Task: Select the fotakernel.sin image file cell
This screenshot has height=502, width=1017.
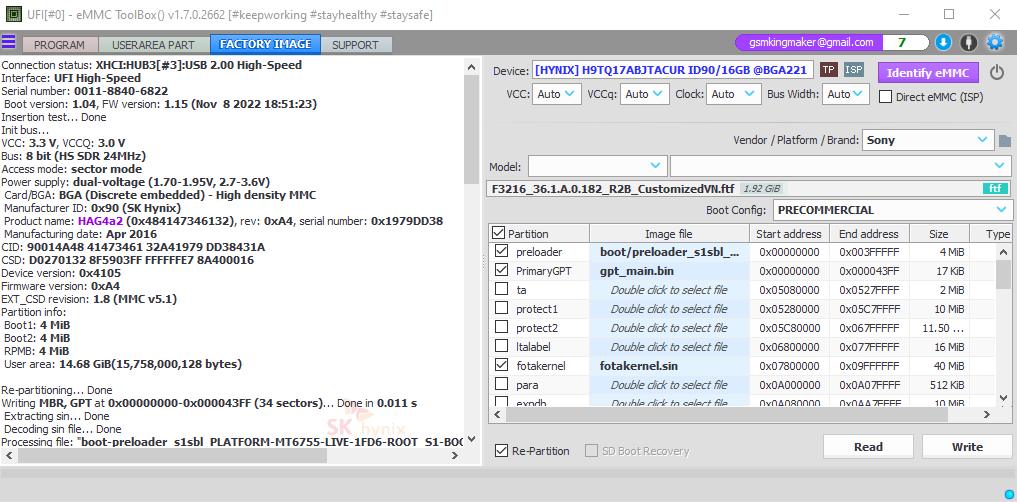Action: tap(669, 366)
